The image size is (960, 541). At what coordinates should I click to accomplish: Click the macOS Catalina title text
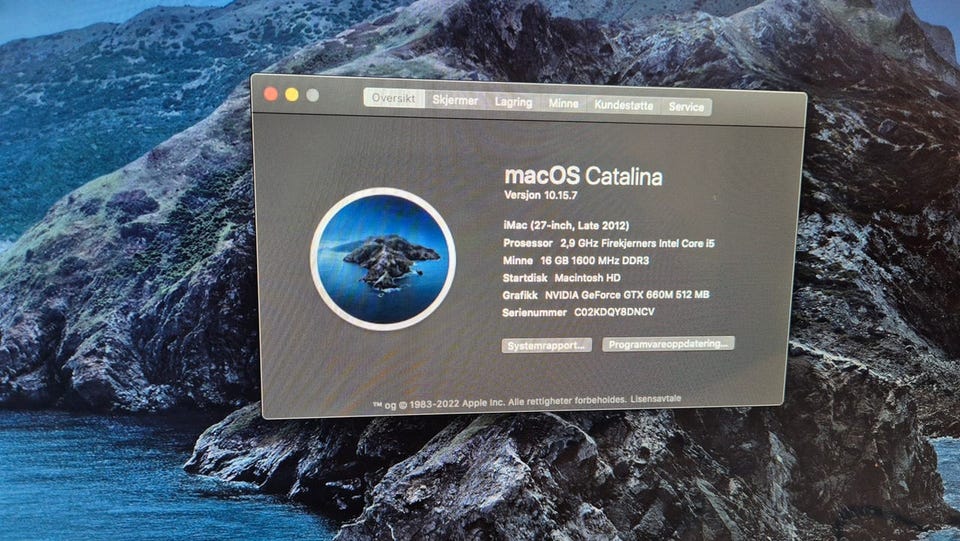(x=583, y=176)
